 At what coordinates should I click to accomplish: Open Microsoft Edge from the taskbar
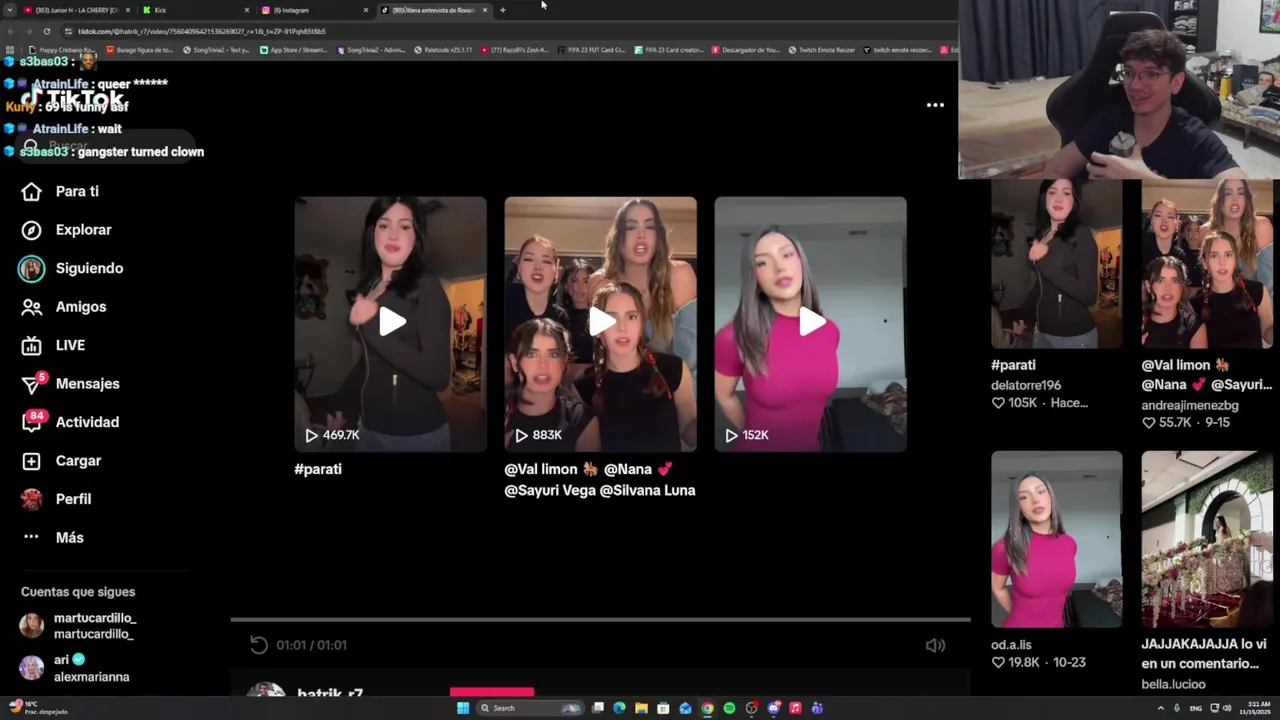pyautogui.click(x=619, y=708)
